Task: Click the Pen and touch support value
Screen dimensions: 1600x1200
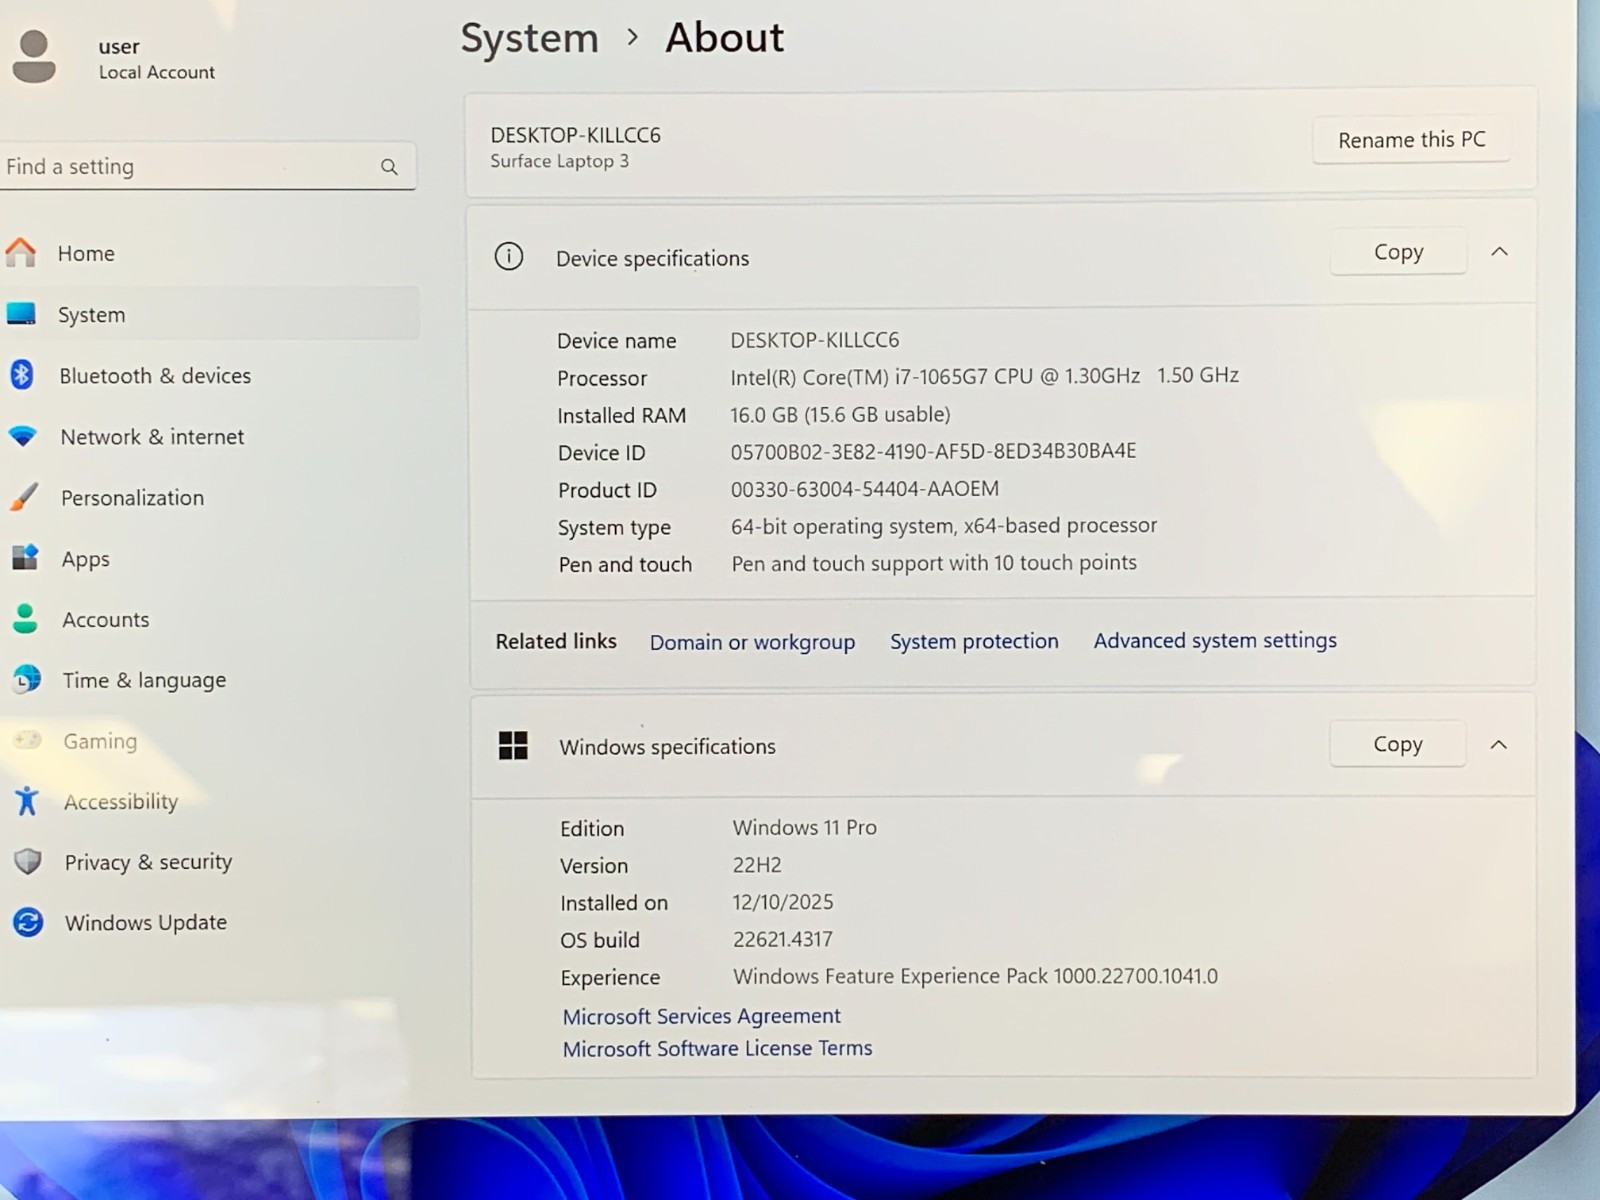Action: 934,563
